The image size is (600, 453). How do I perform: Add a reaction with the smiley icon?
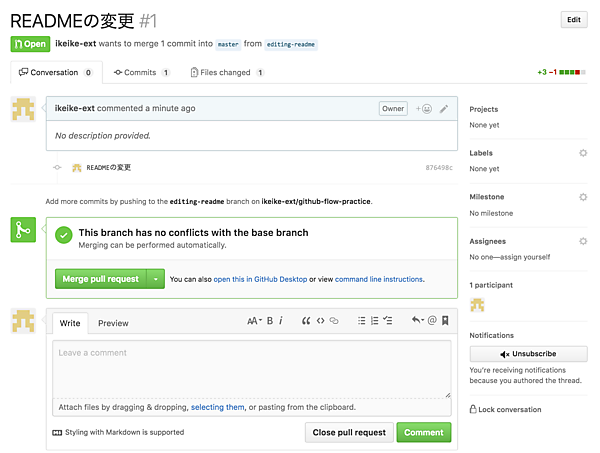(x=424, y=108)
